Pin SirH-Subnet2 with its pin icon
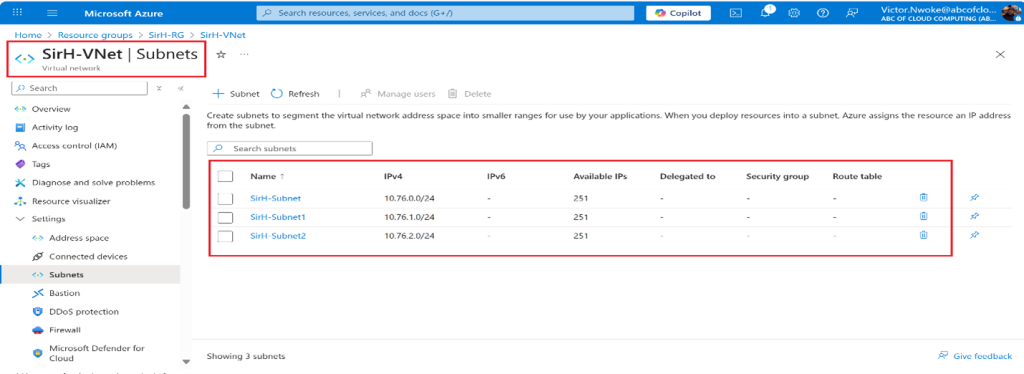This screenshot has height=374, width=1024. (974, 236)
